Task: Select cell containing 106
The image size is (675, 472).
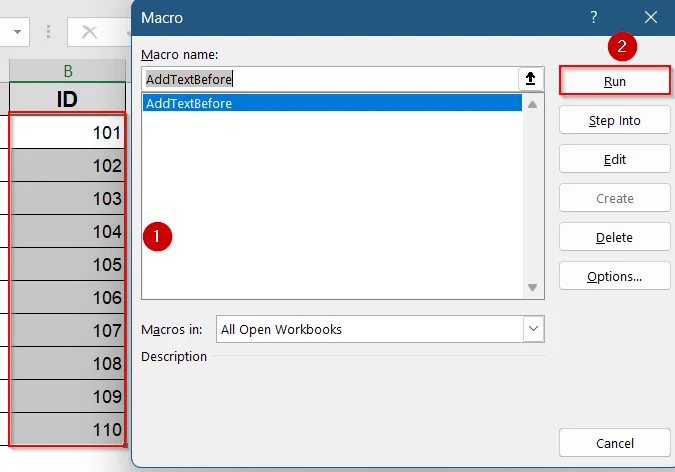Action: (x=68, y=297)
